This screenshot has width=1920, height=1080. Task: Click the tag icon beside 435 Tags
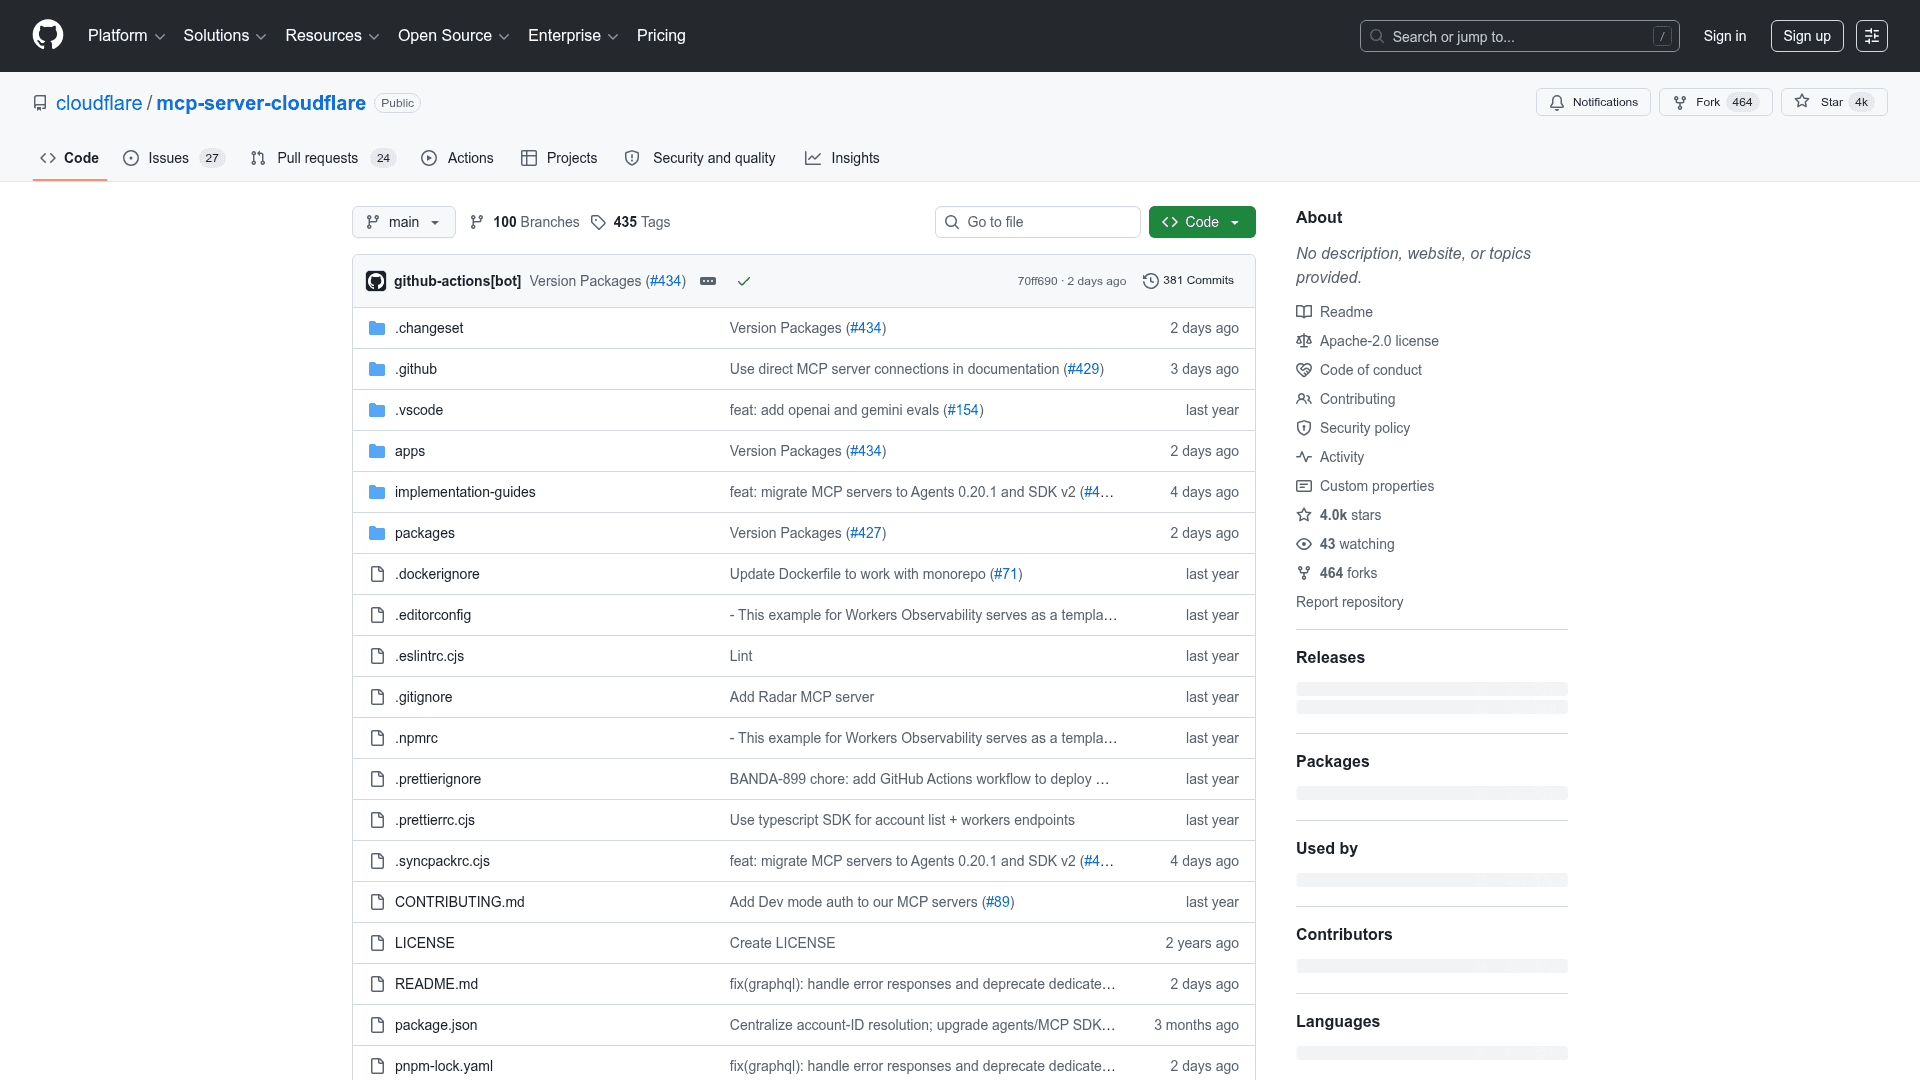598,222
